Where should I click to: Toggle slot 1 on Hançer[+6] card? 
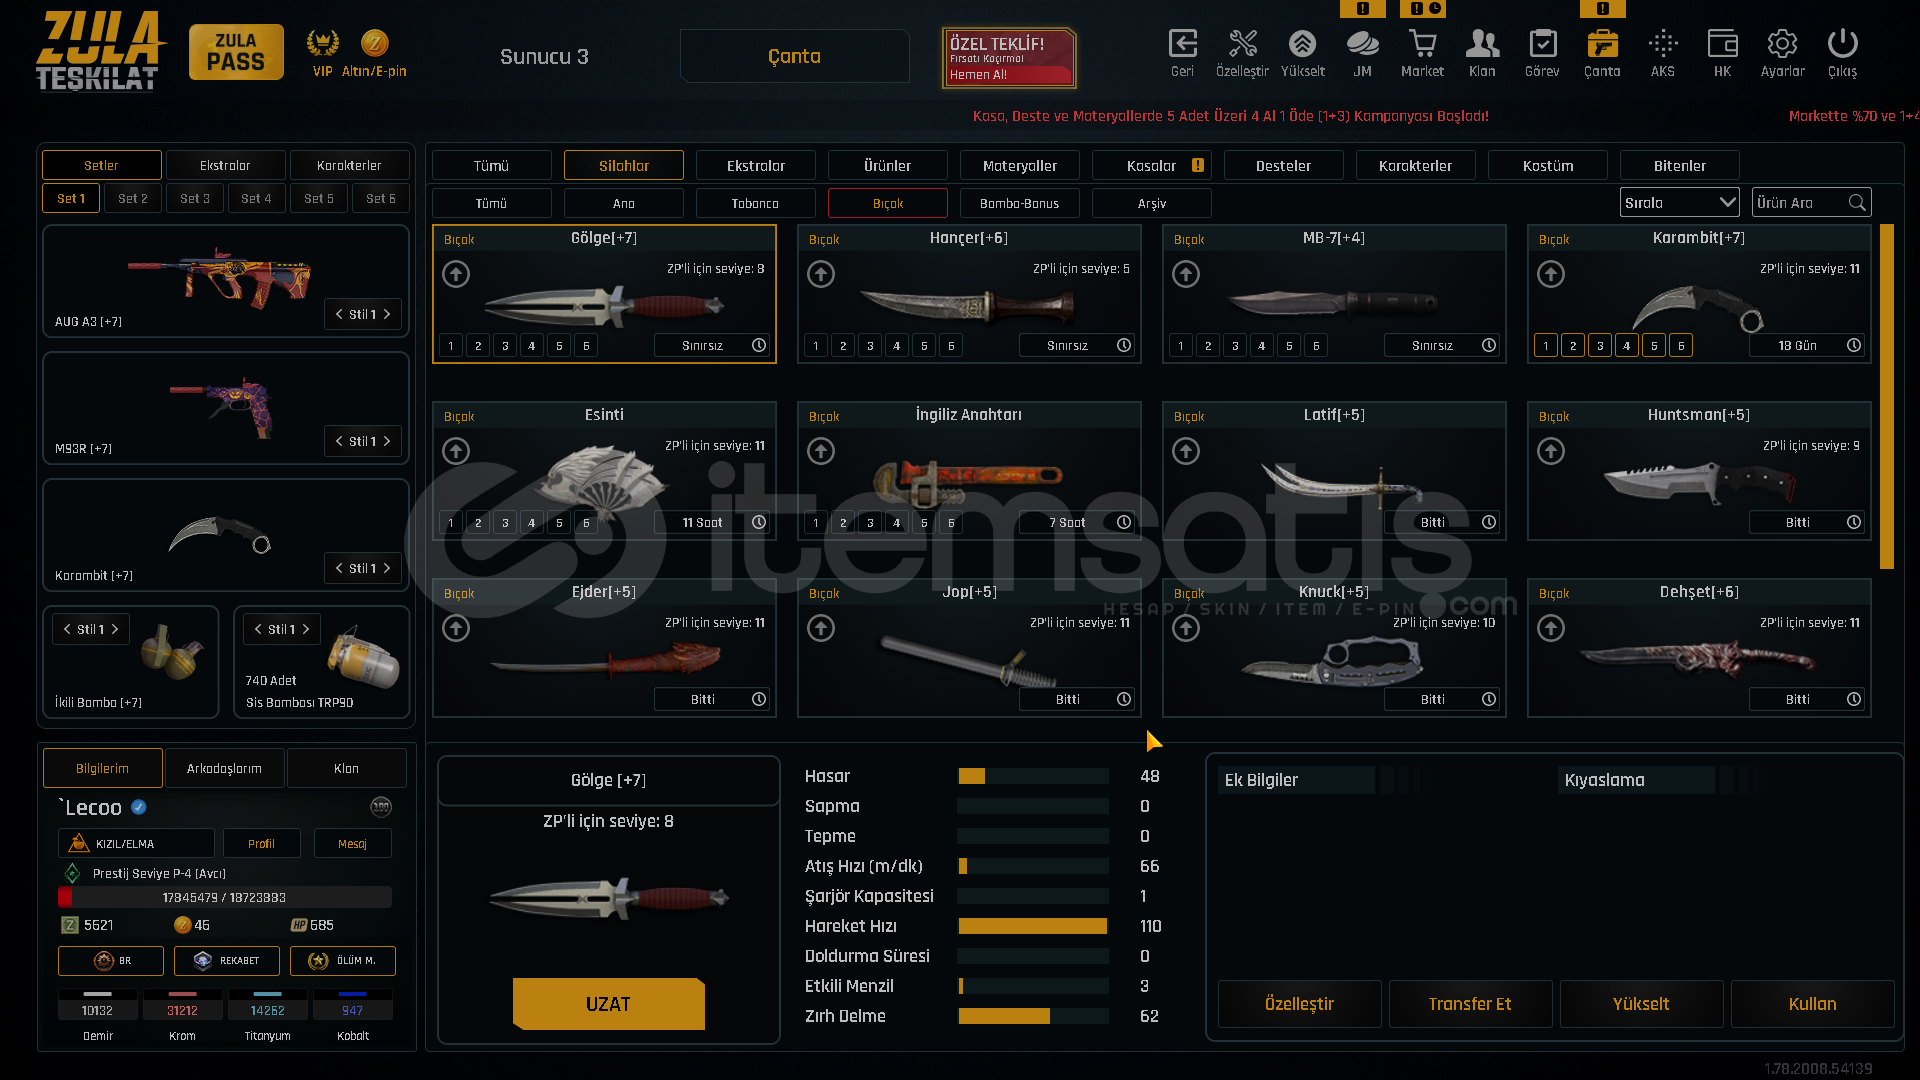[816, 346]
